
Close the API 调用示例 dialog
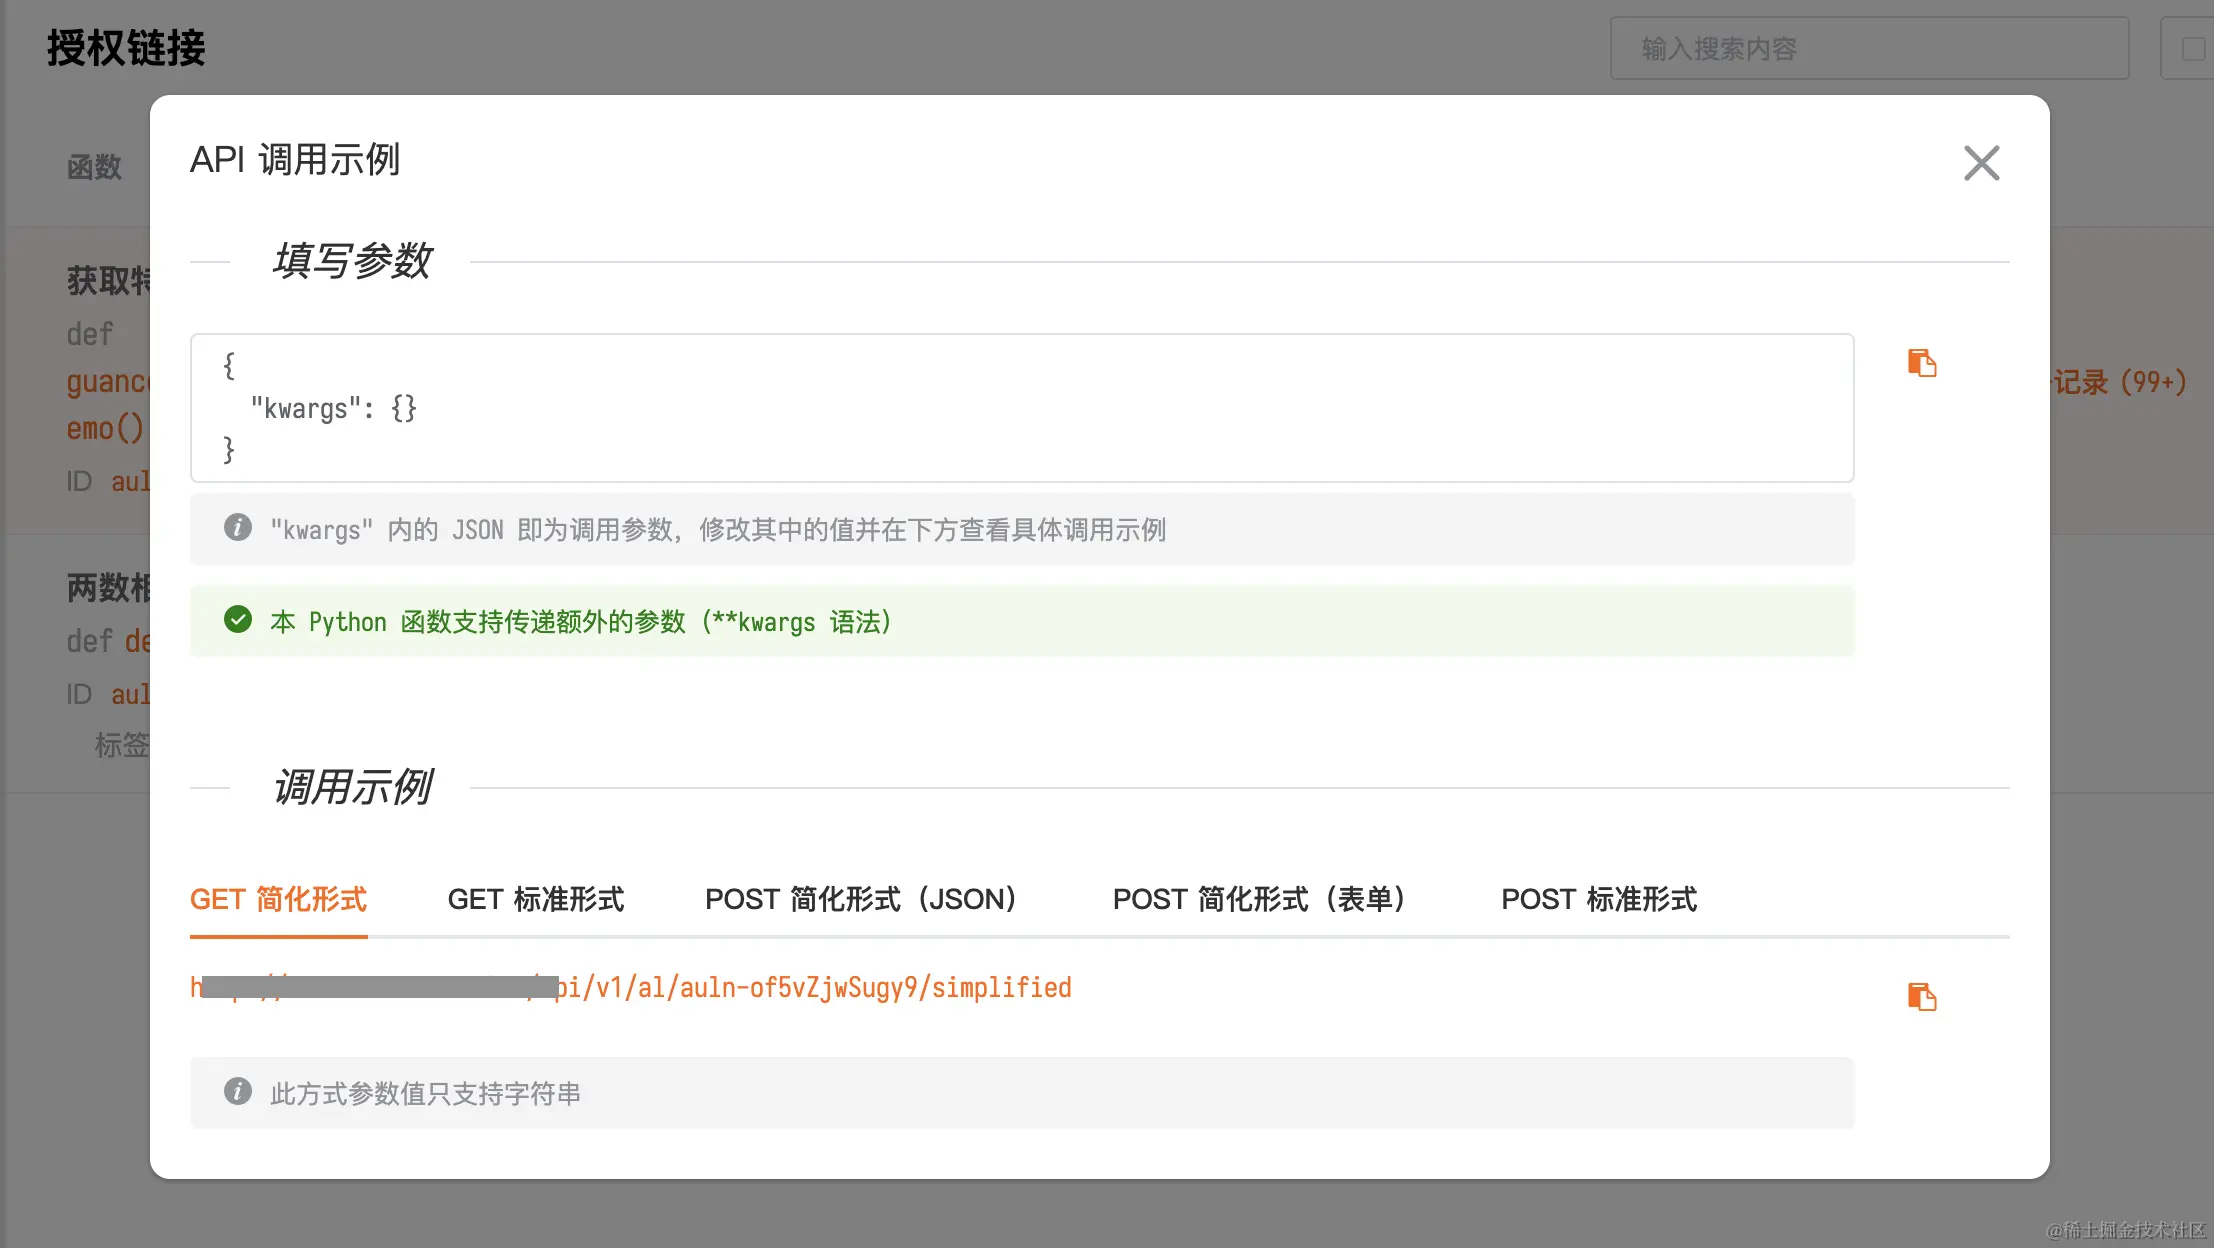point(1981,163)
